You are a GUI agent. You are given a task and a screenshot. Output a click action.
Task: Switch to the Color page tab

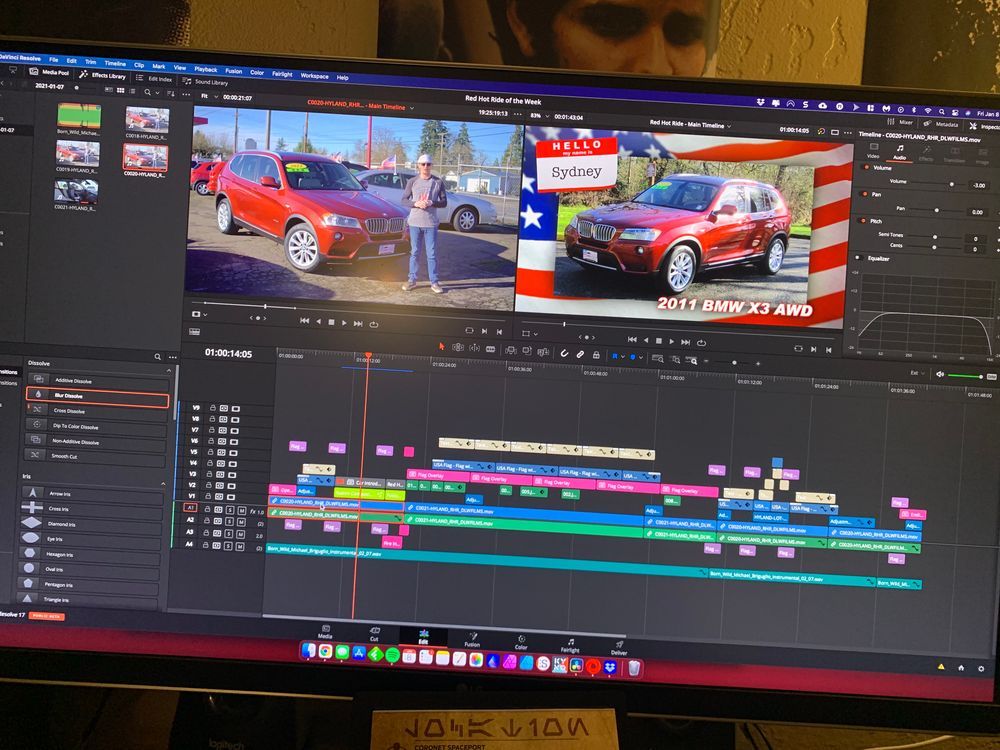pos(521,642)
